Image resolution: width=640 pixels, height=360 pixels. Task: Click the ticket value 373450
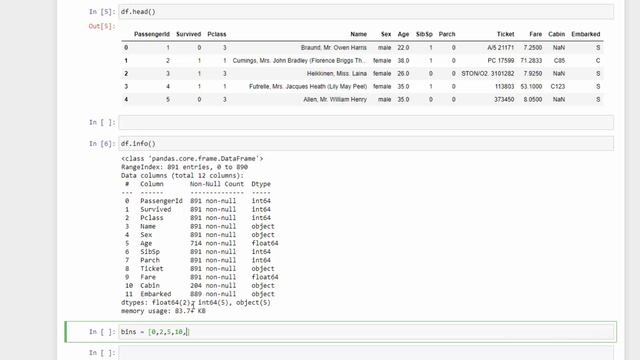pyautogui.click(x=504, y=100)
